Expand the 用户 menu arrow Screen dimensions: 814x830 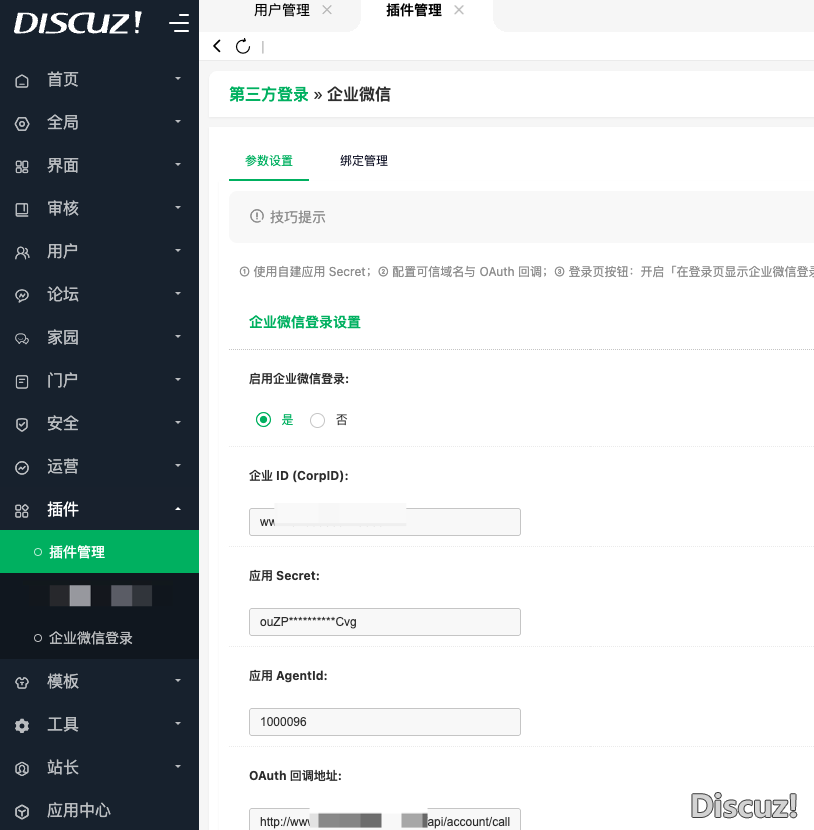[x=178, y=250]
